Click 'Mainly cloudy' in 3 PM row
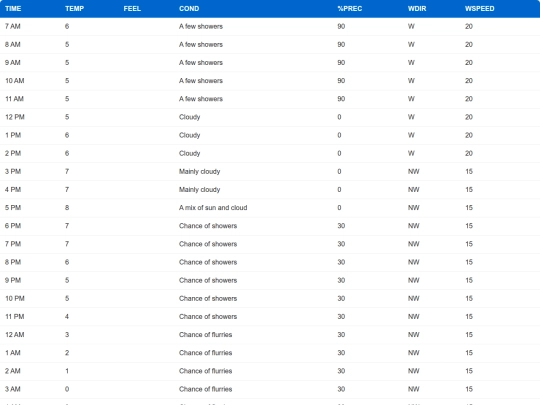 tap(199, 172)
